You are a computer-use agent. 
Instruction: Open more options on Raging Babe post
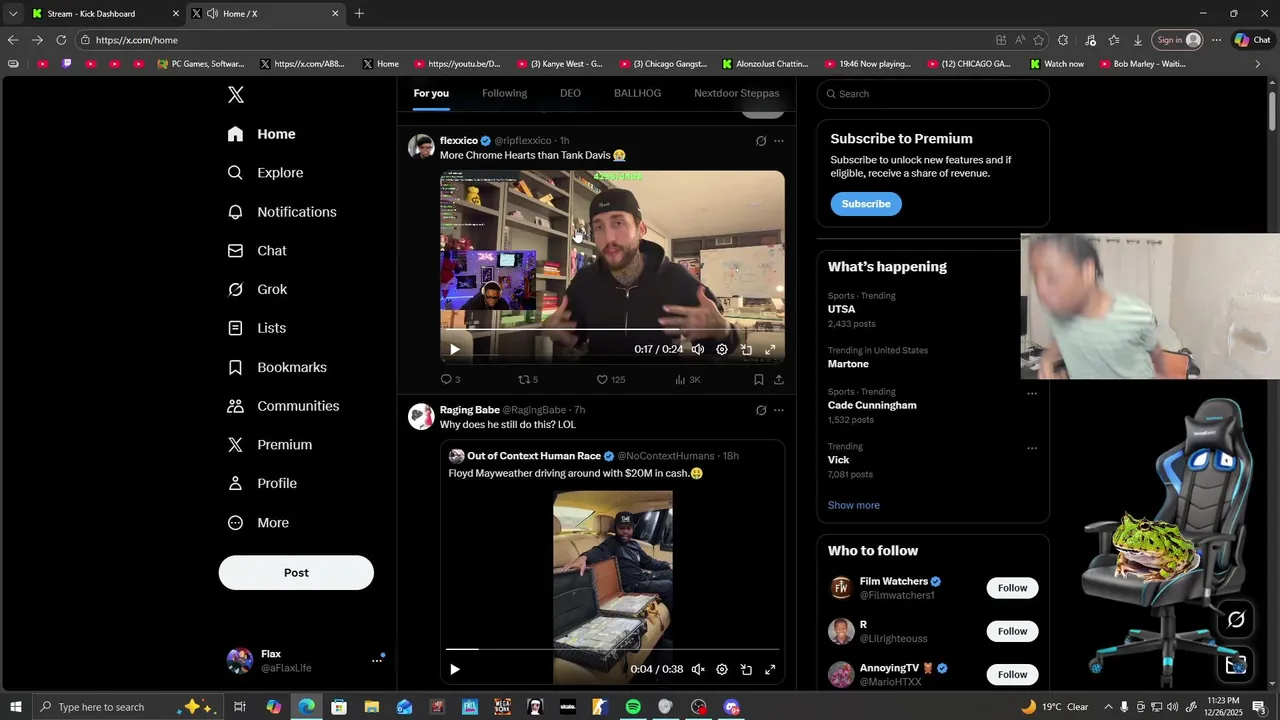click(779, 410)
